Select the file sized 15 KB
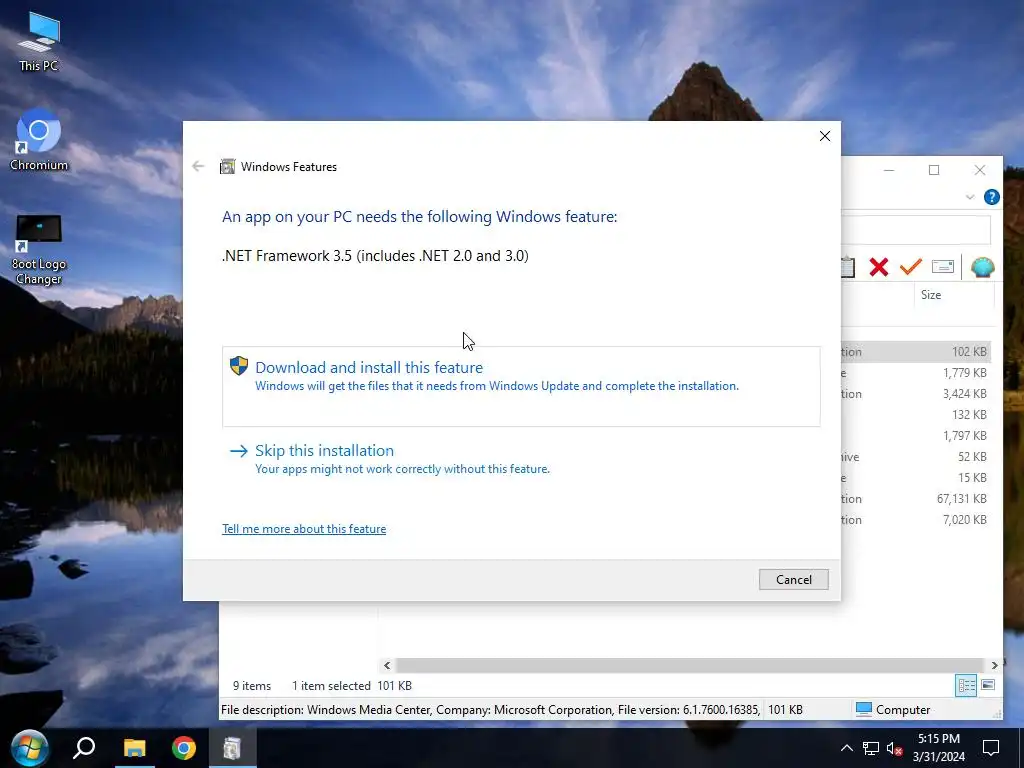 point(916,477)
